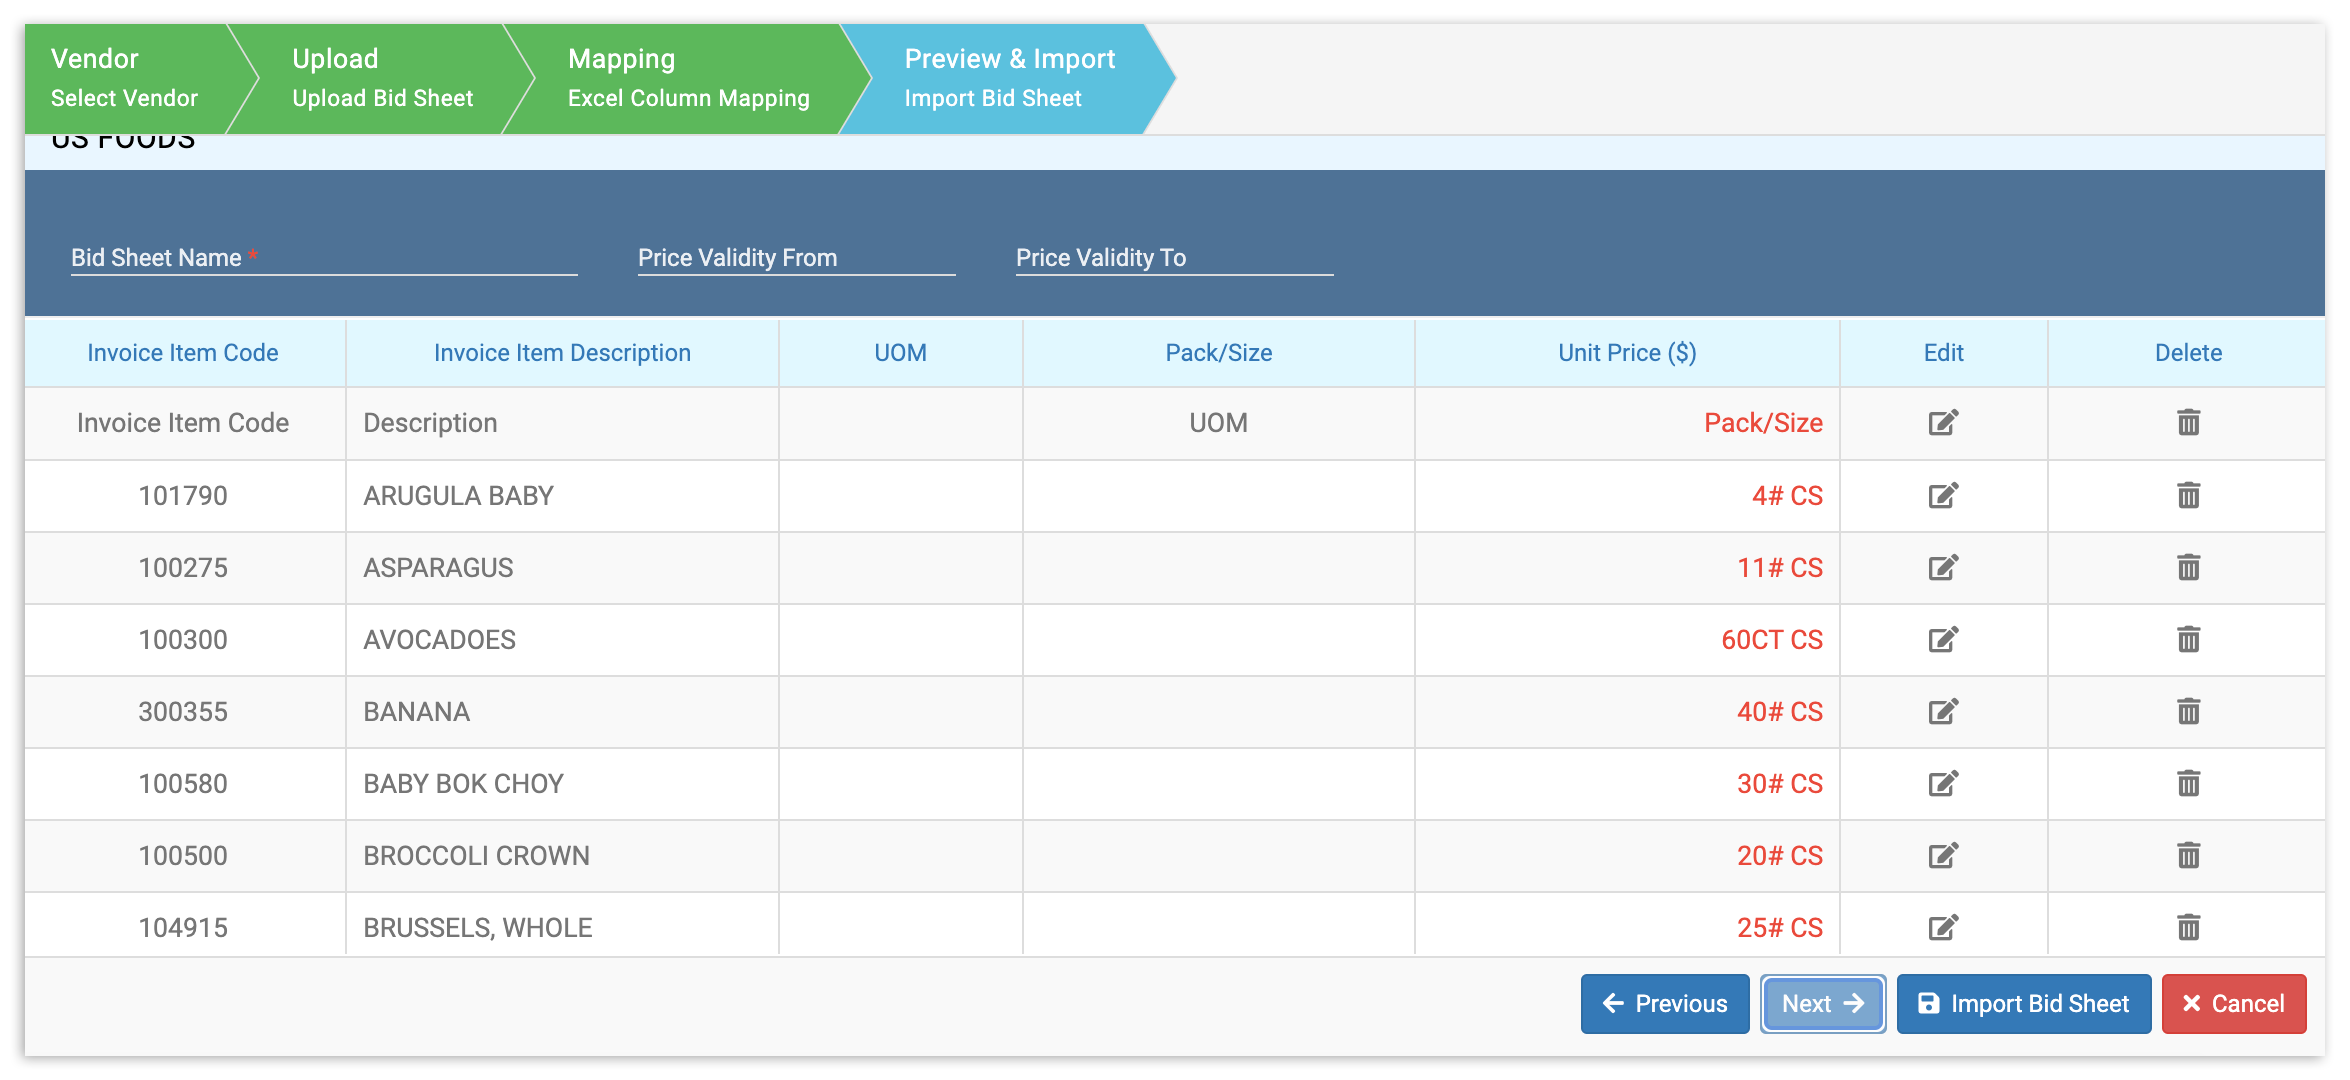Open the Price Validity From field
Viewport: 2350px width, 1080px height.
pos(796,258)
